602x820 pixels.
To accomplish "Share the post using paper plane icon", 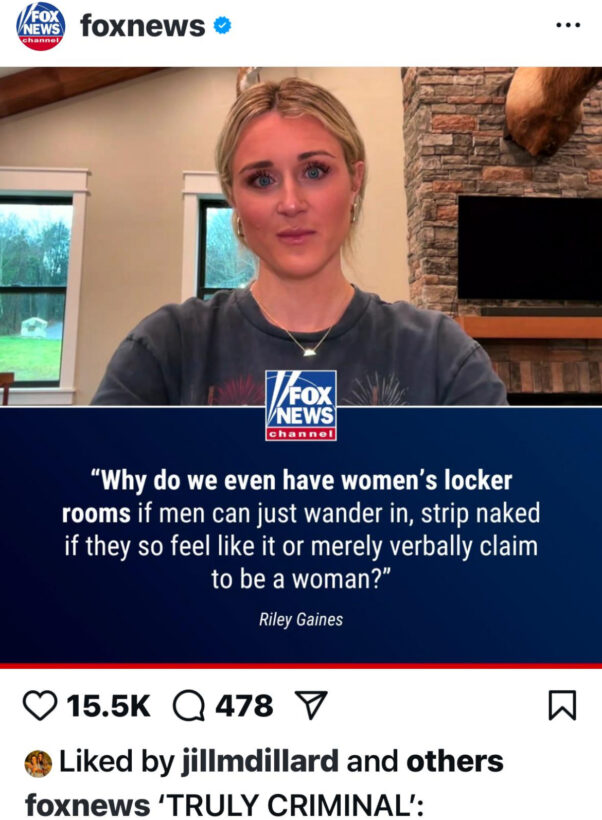I will tap(311, 704).
